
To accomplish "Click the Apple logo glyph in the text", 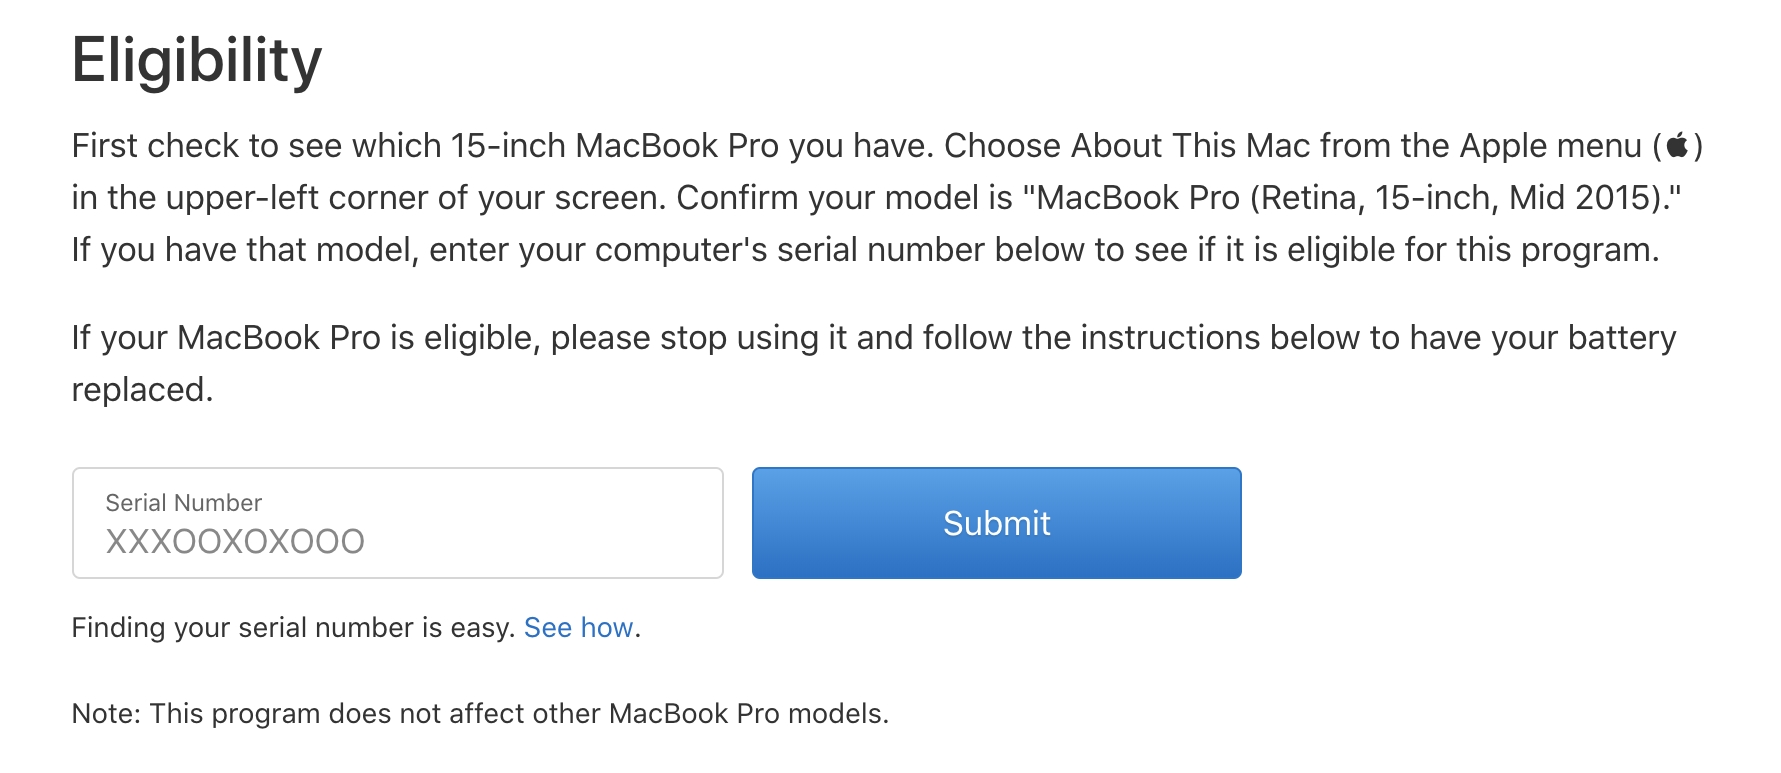I will tap(1677, 146).
